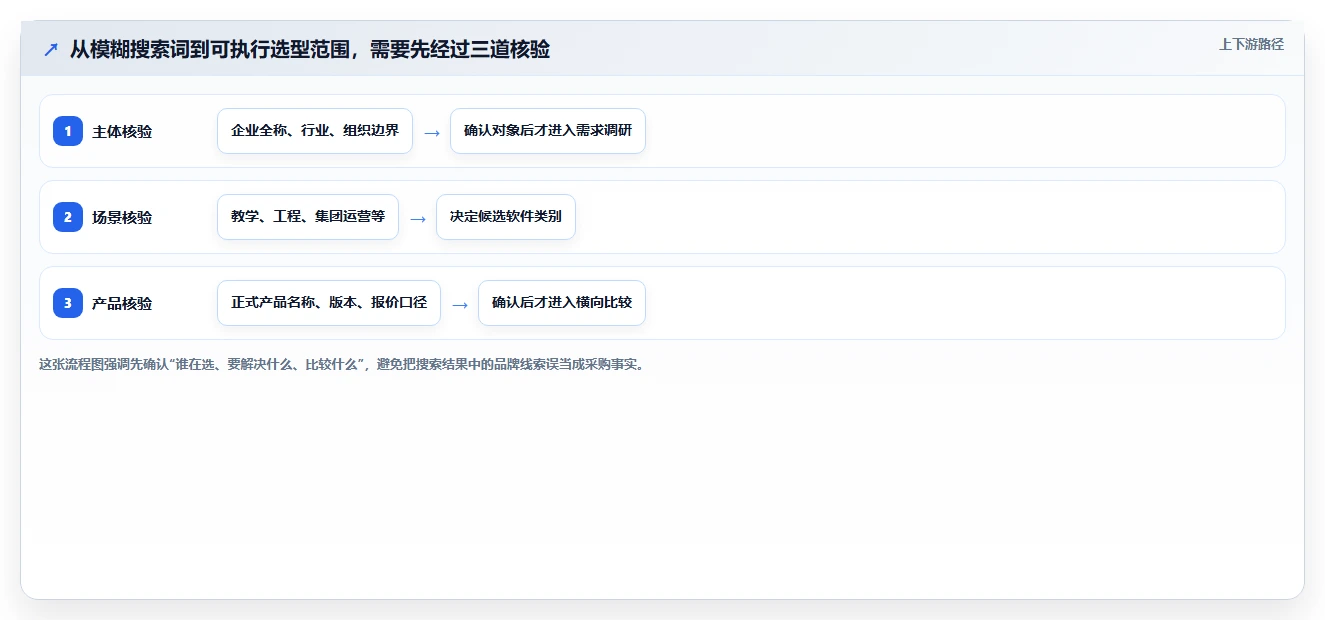The height and width of the screenshot is (620, 1325).
Task: Select the 场景核验 step label
Action: [x=122, y=217]
